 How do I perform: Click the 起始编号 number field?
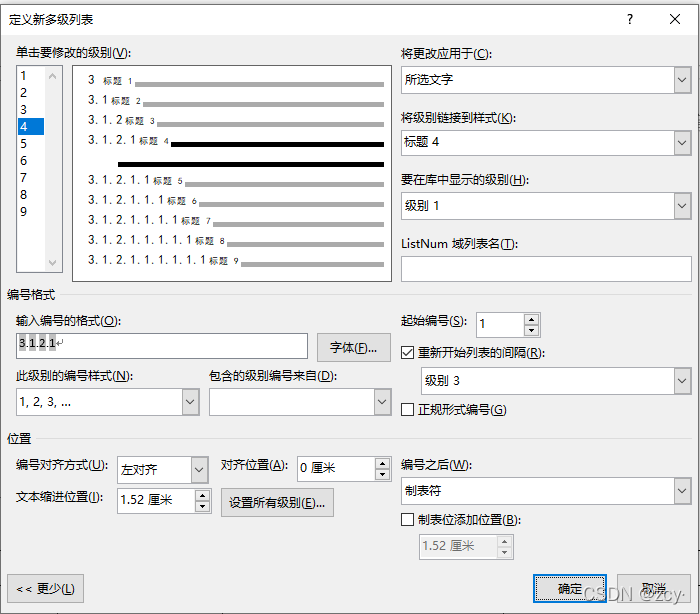[500, 325]
